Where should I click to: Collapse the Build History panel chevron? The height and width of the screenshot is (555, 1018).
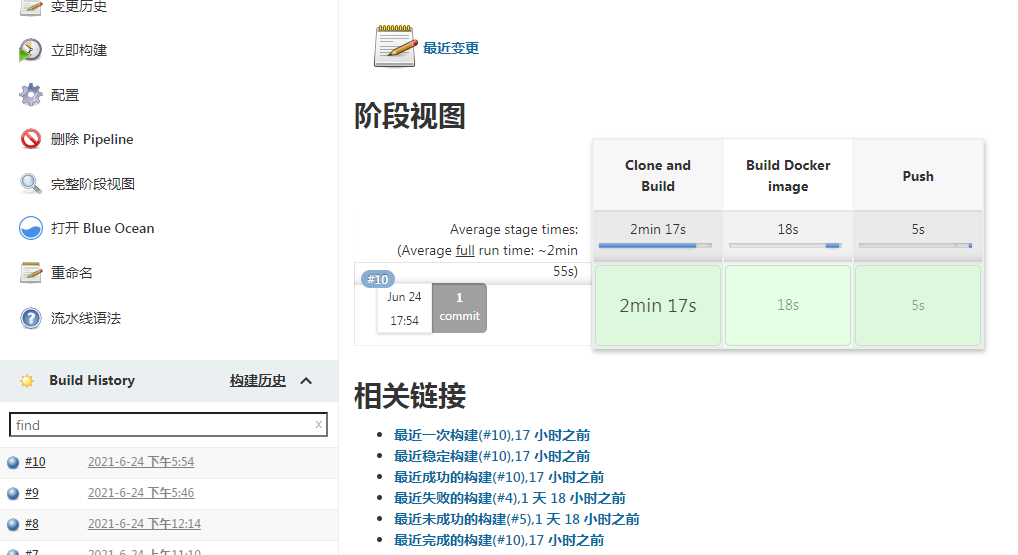coord(306,381)
